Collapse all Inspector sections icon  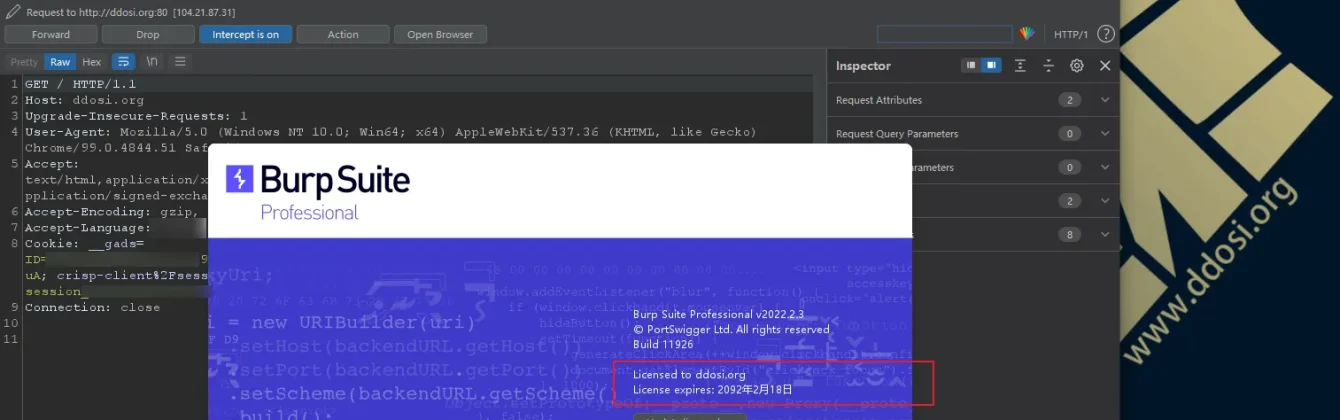(1048, 66)
